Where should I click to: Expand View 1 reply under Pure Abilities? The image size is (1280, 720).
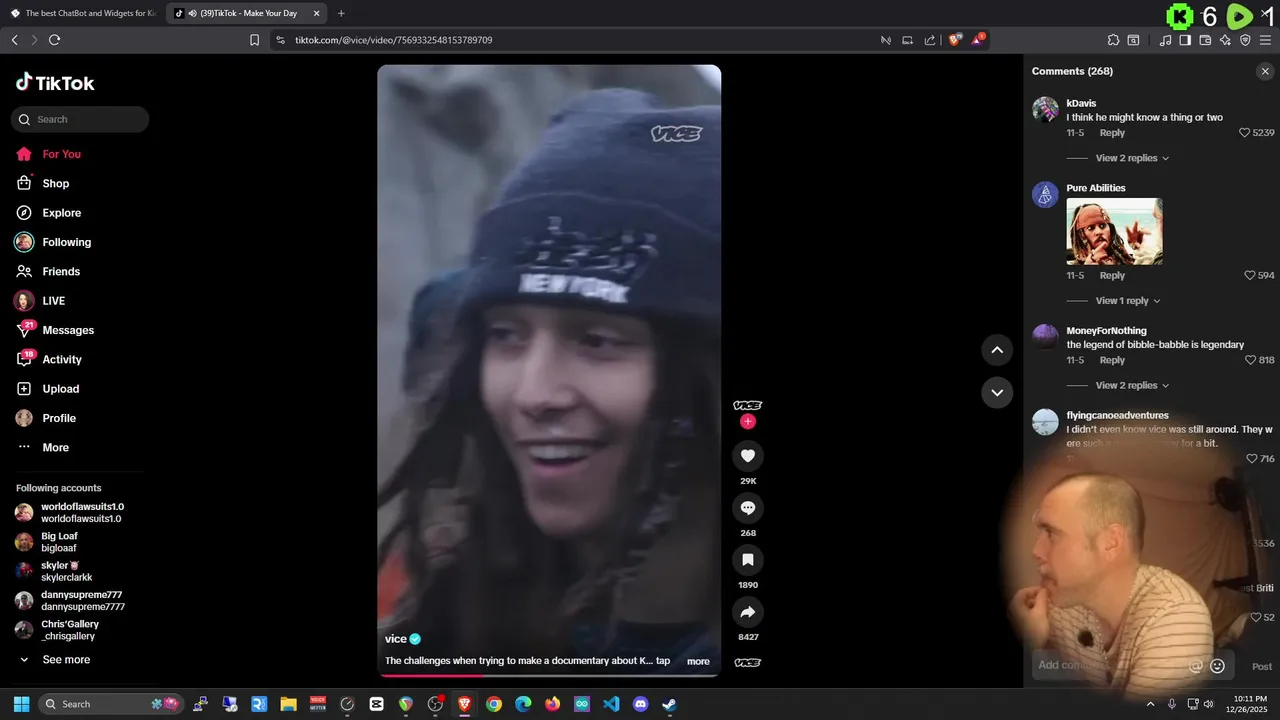[x=1128, y=301]
